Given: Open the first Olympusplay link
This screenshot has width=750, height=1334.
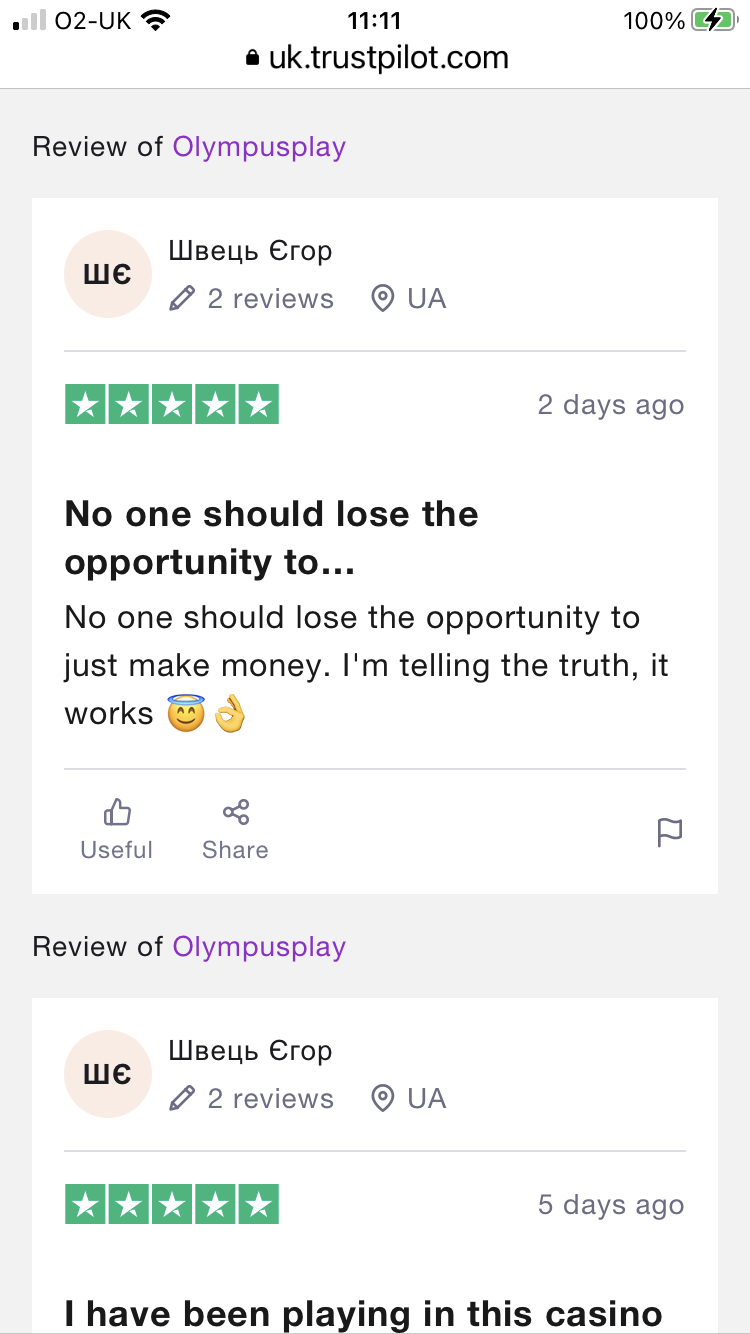Looking at the screenshot, I should 259,147.
